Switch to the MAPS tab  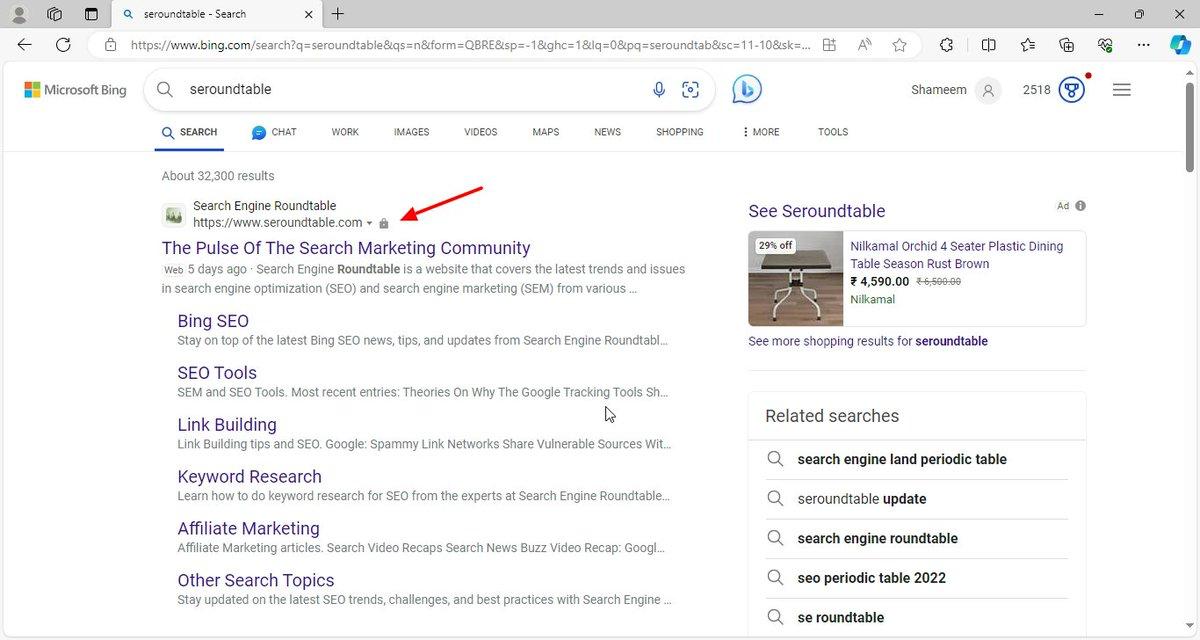coord(546,132)
